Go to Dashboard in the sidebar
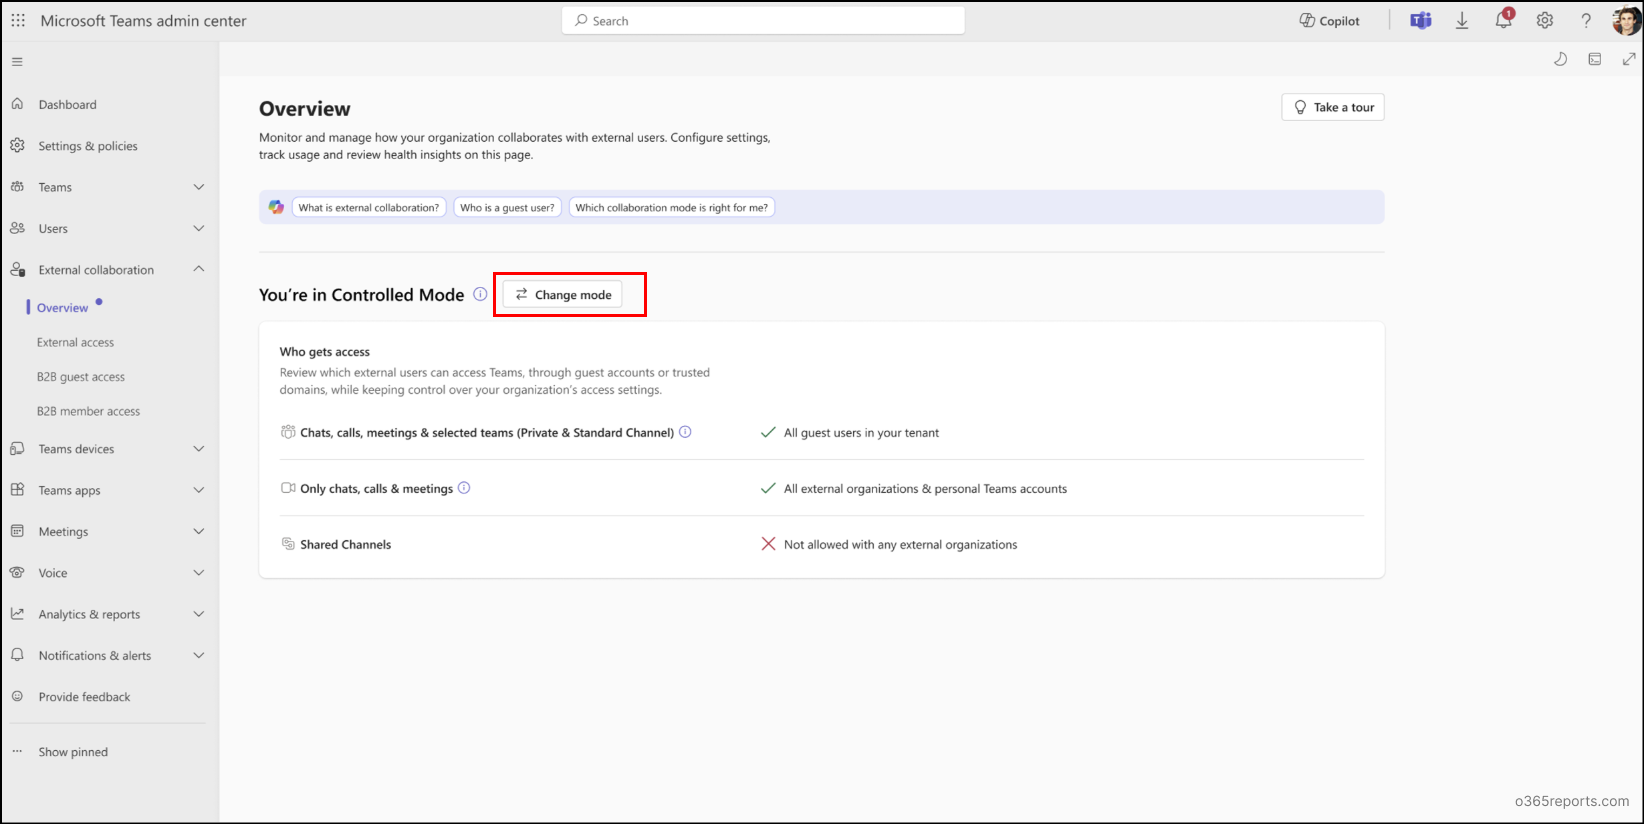Screen dimensions: 1644x824 click(x=67, y=105)
